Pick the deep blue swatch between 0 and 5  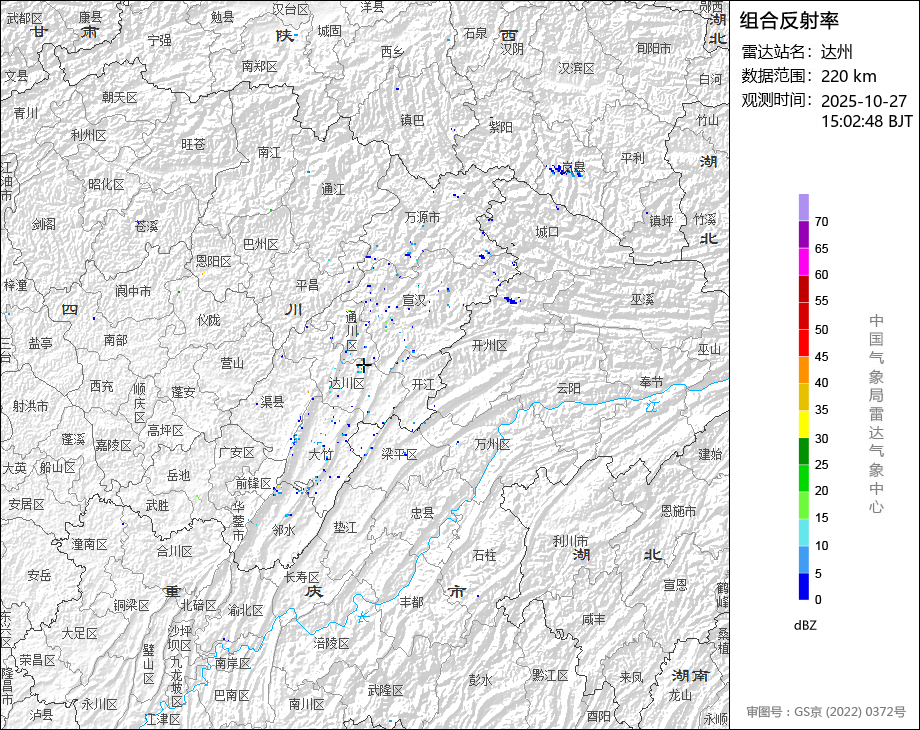click(x=804, y=586)
